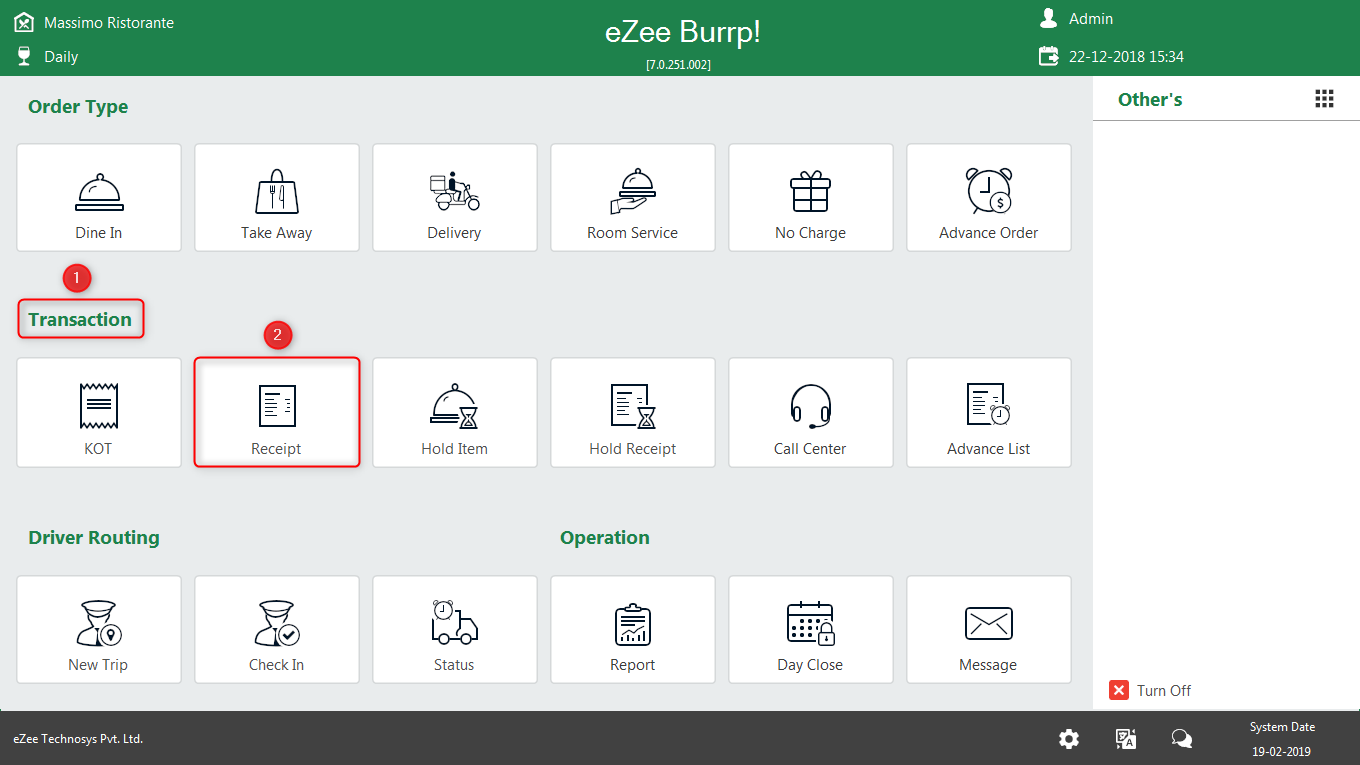View the Hold Item list
Screen dimensions: 1360x765
(x=455, y=413)
